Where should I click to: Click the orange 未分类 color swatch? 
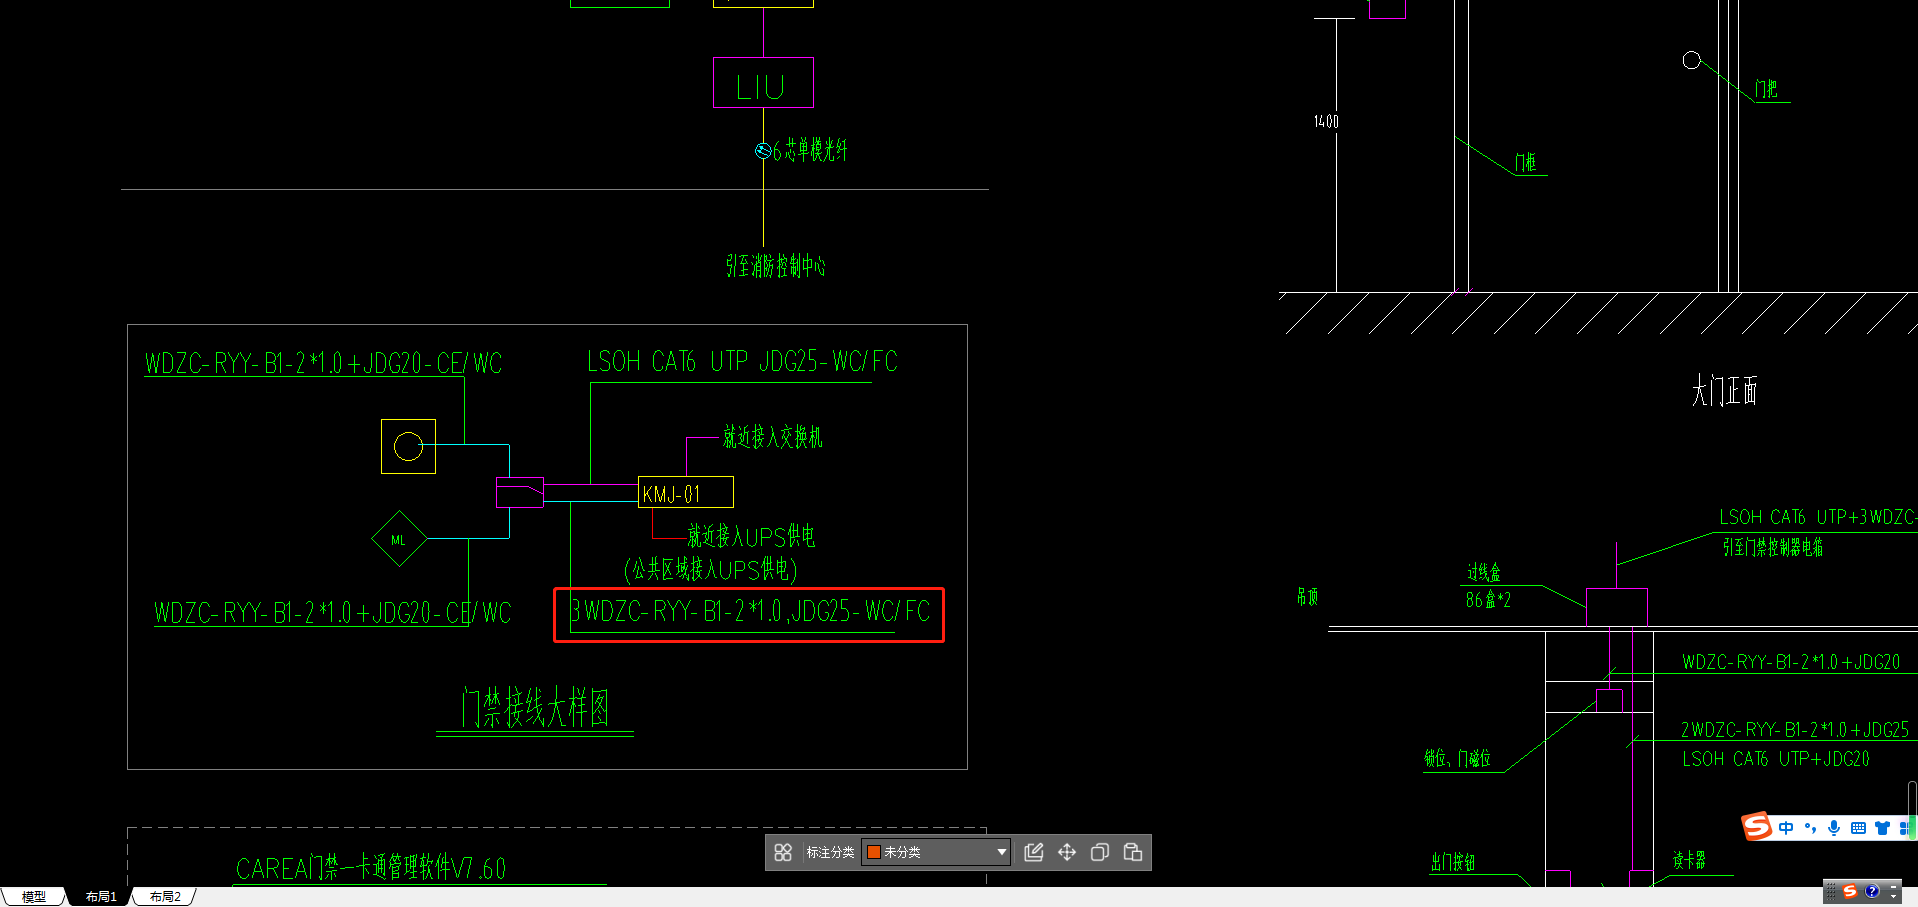pyautogui.click(x=873, y=852)
